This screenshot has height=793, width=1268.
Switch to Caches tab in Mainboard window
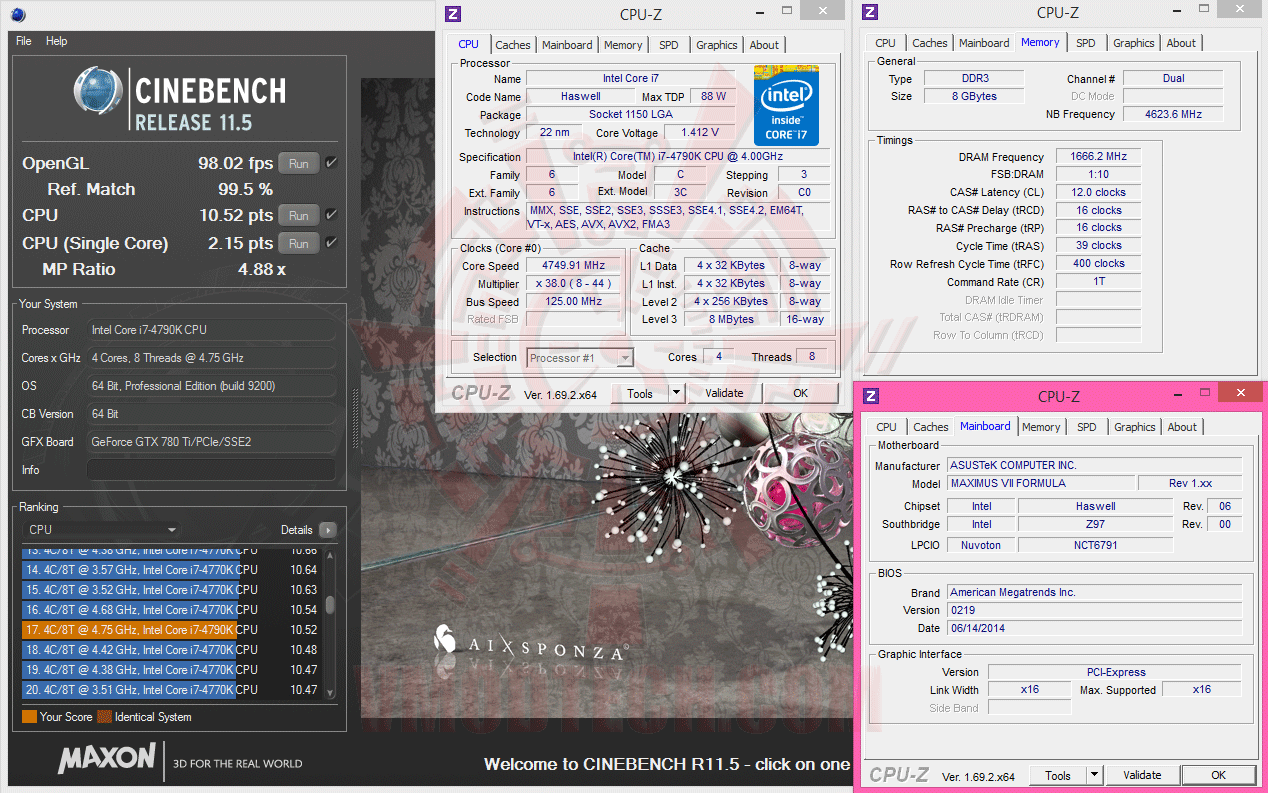click(931, 427)
